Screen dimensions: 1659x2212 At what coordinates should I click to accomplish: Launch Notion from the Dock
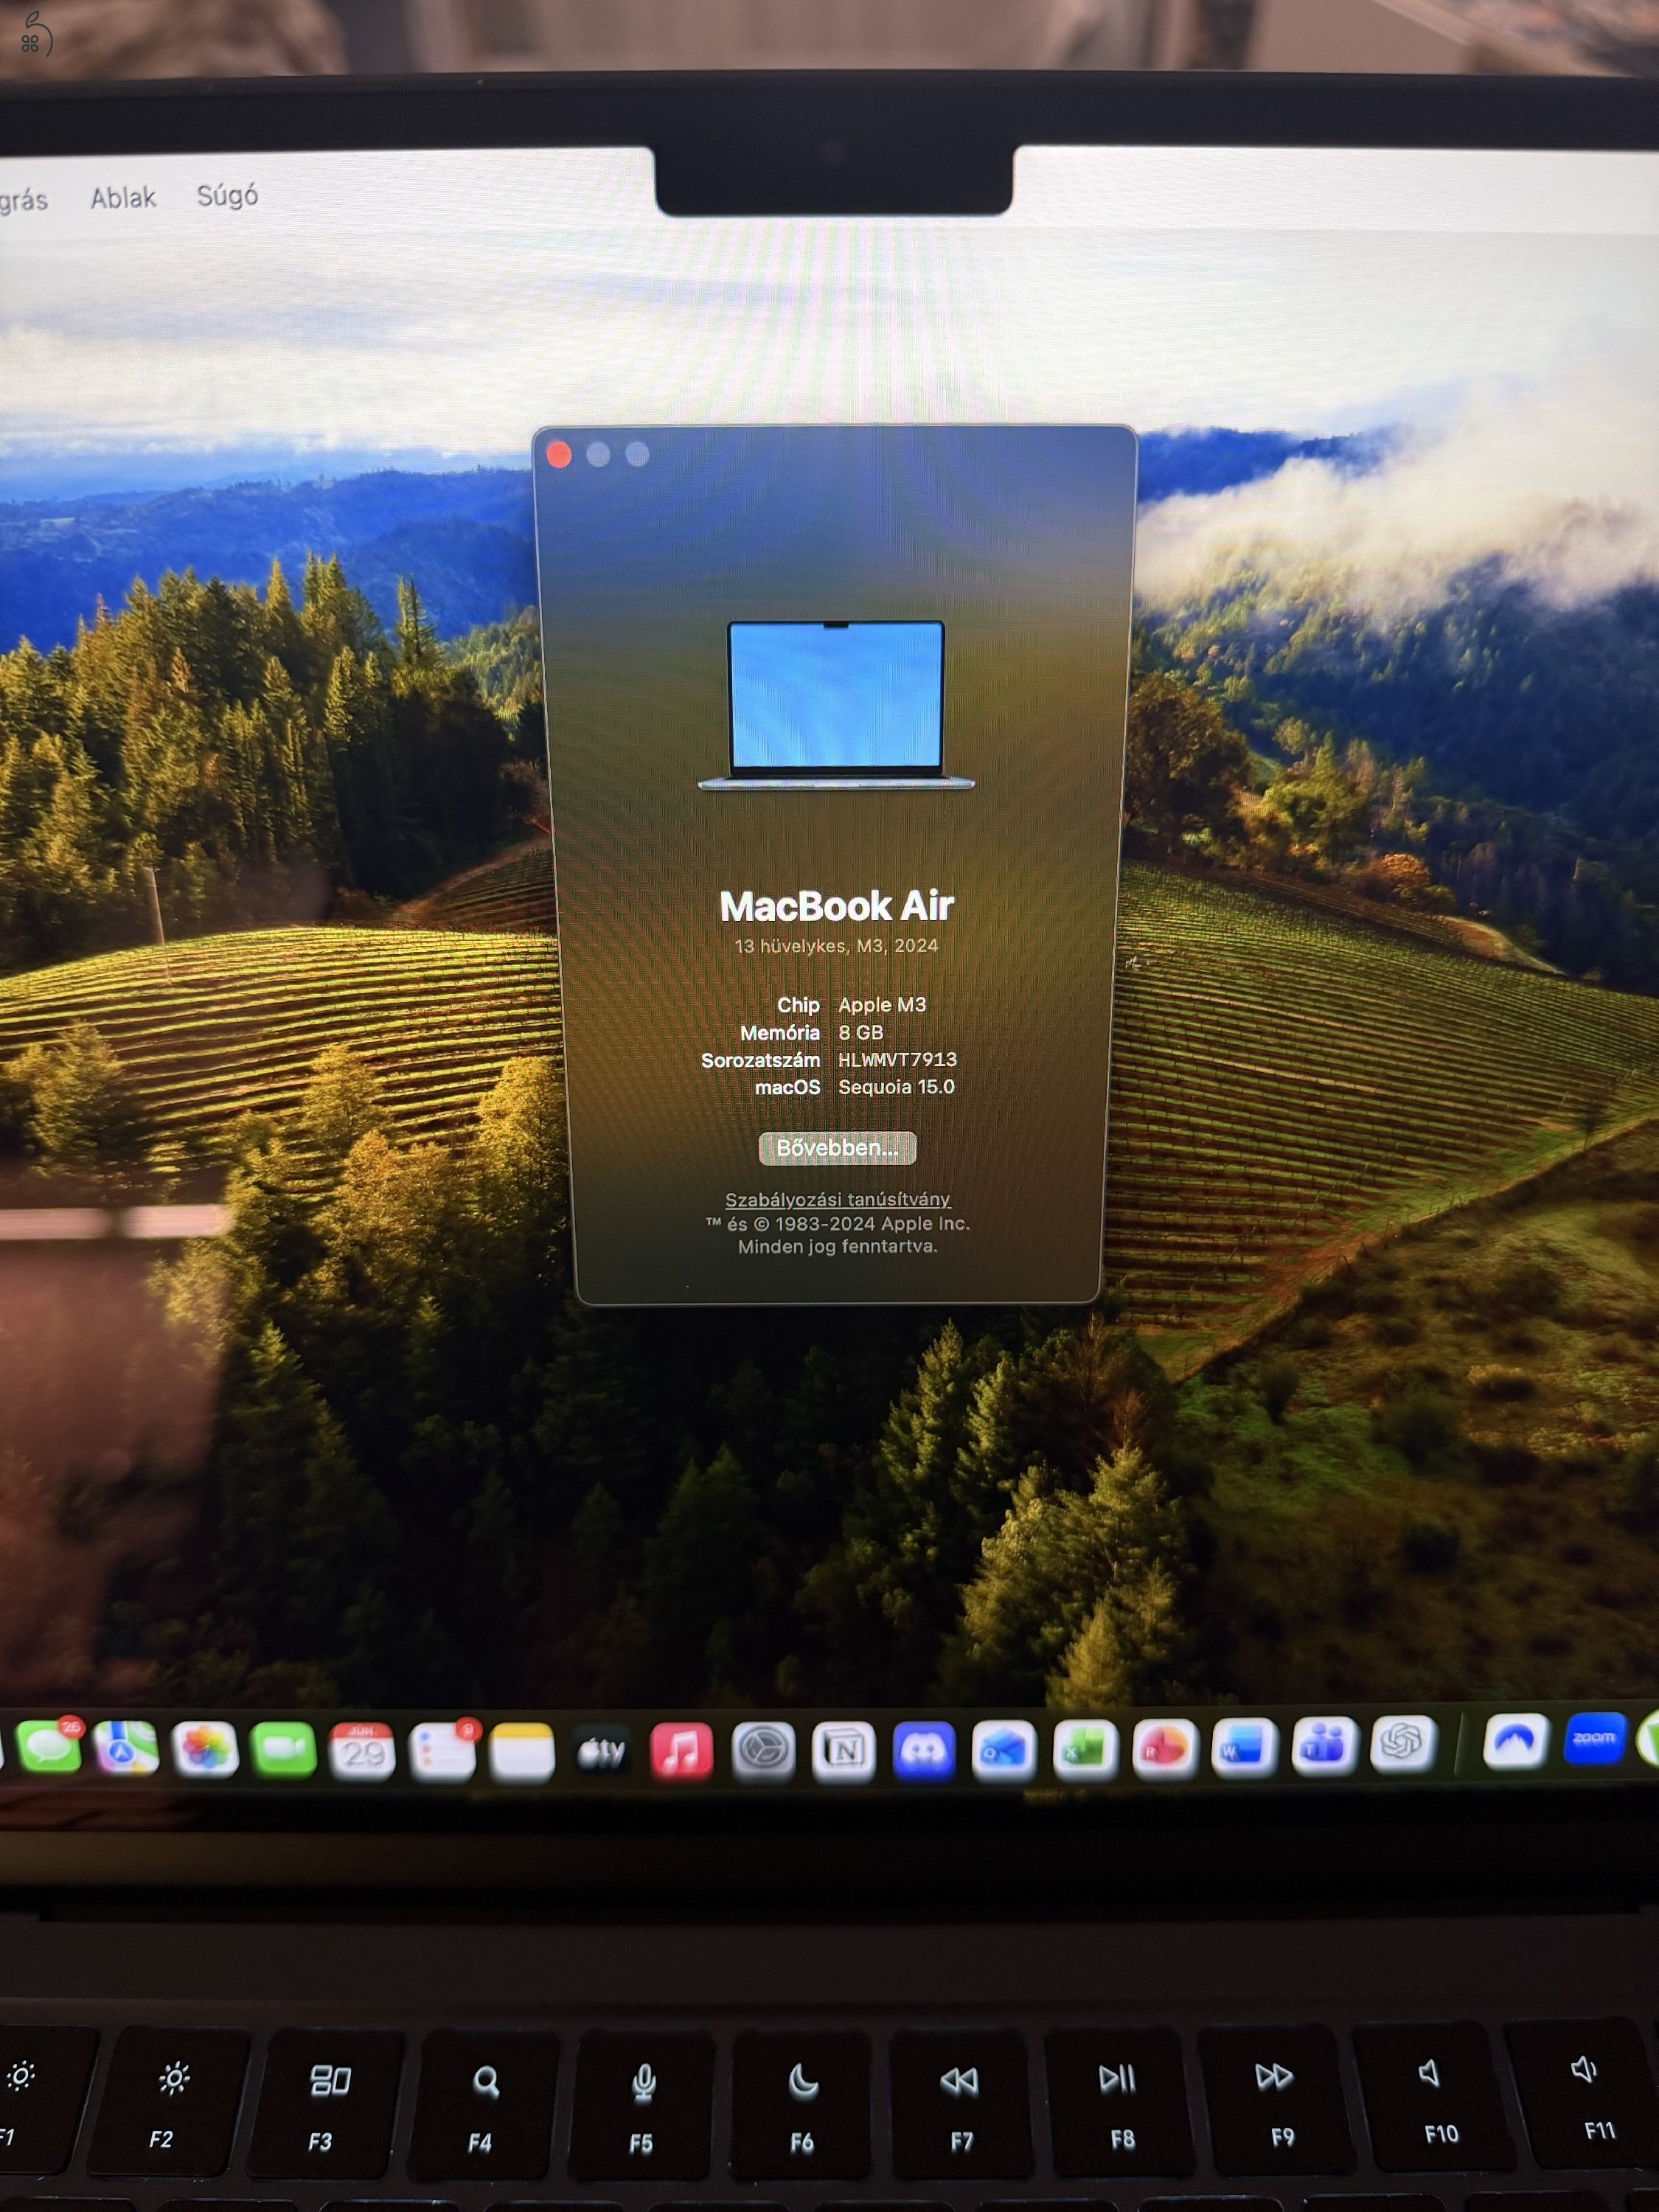pos(843,1751)
